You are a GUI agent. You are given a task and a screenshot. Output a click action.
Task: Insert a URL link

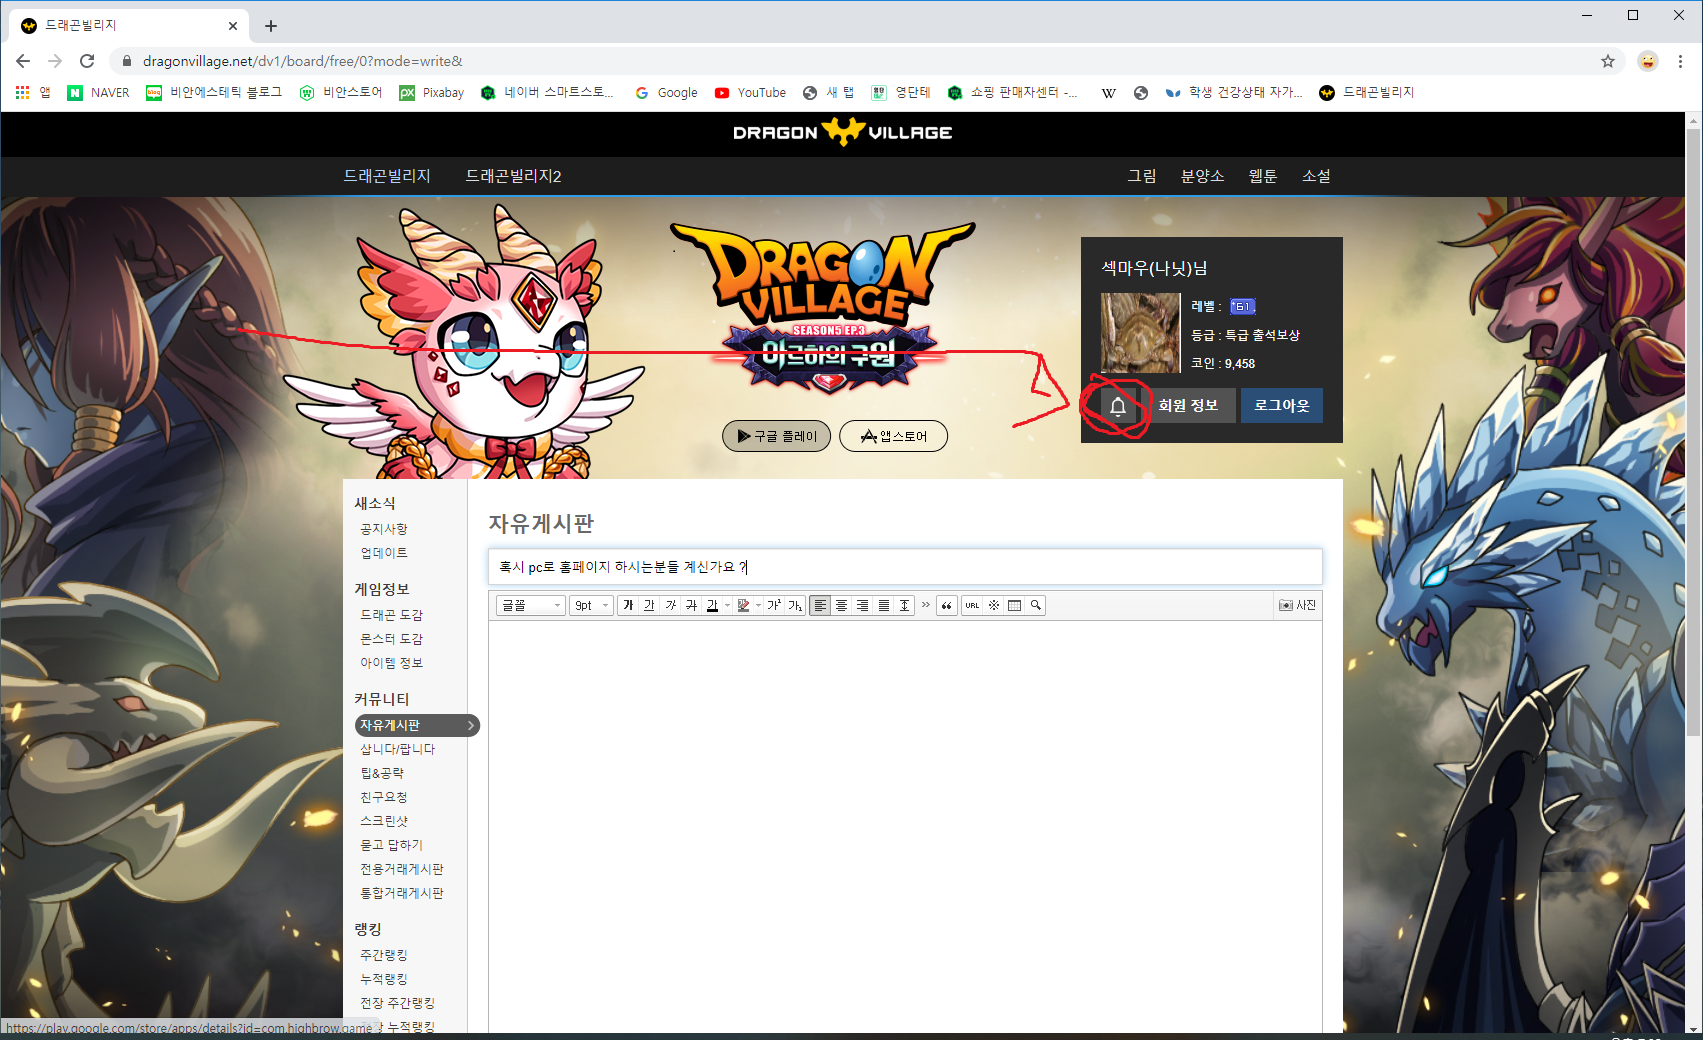coord(972,605)
